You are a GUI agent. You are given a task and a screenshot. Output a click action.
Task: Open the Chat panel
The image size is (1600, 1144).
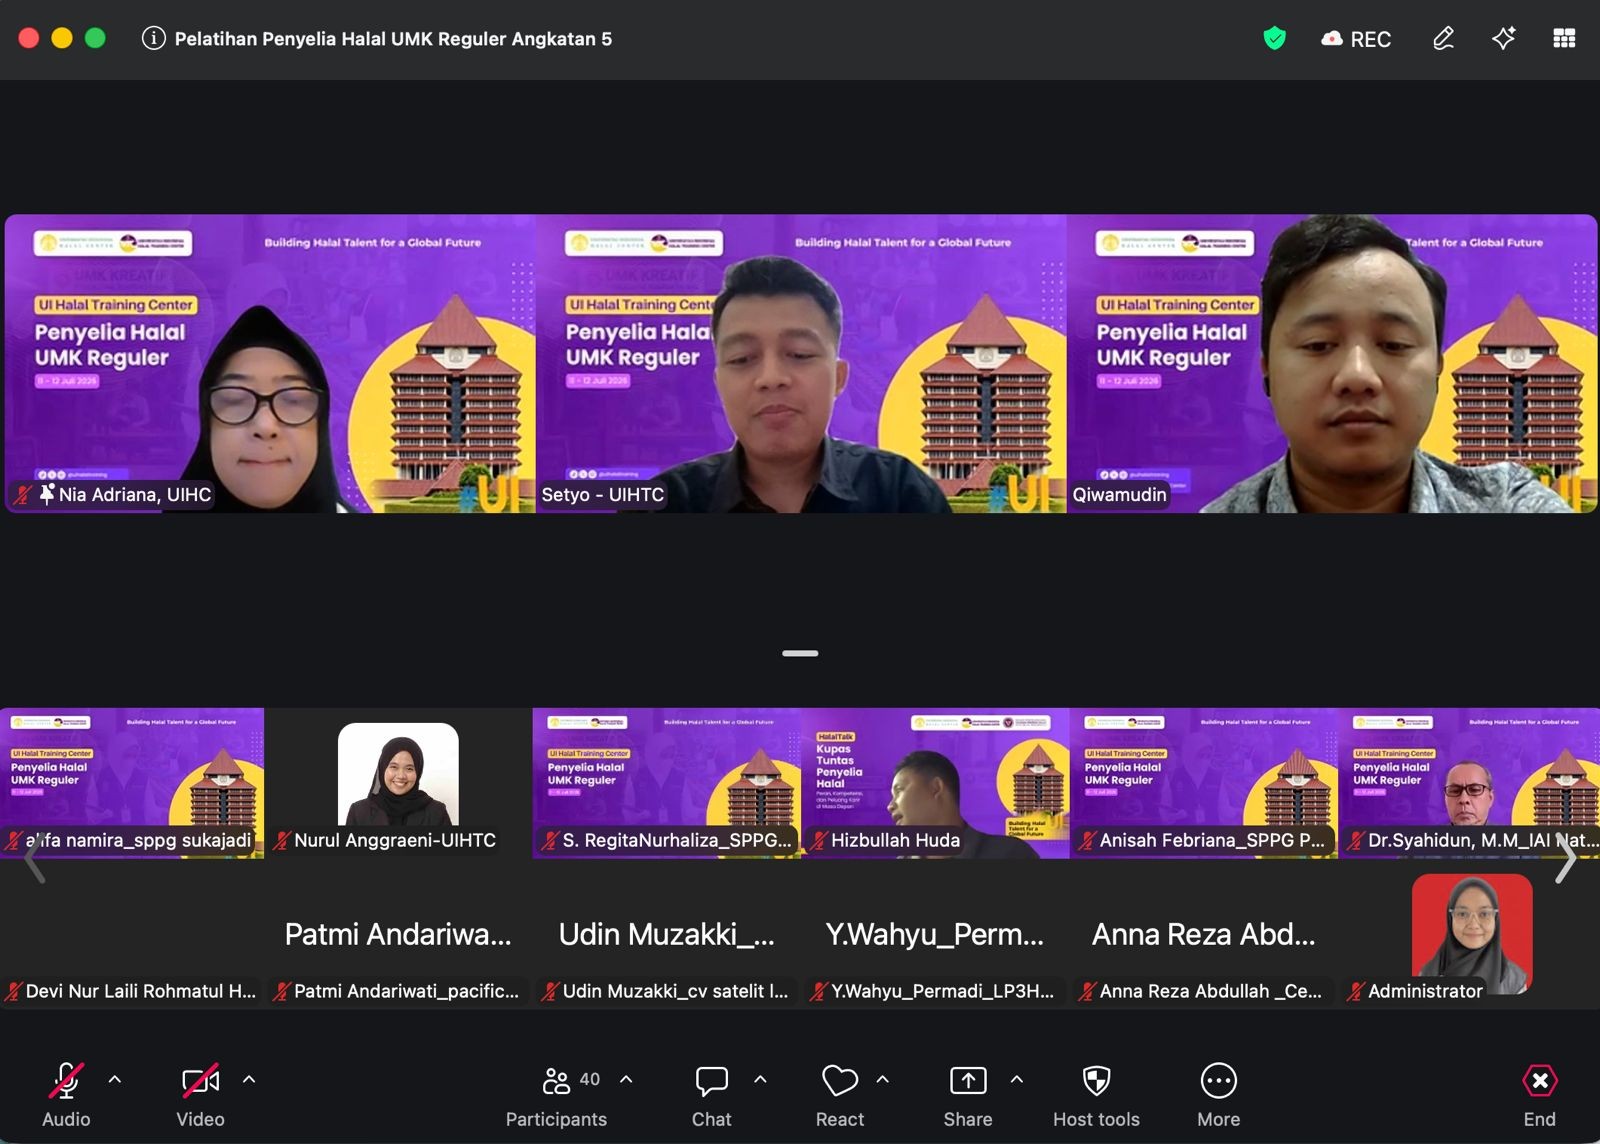711,1094
